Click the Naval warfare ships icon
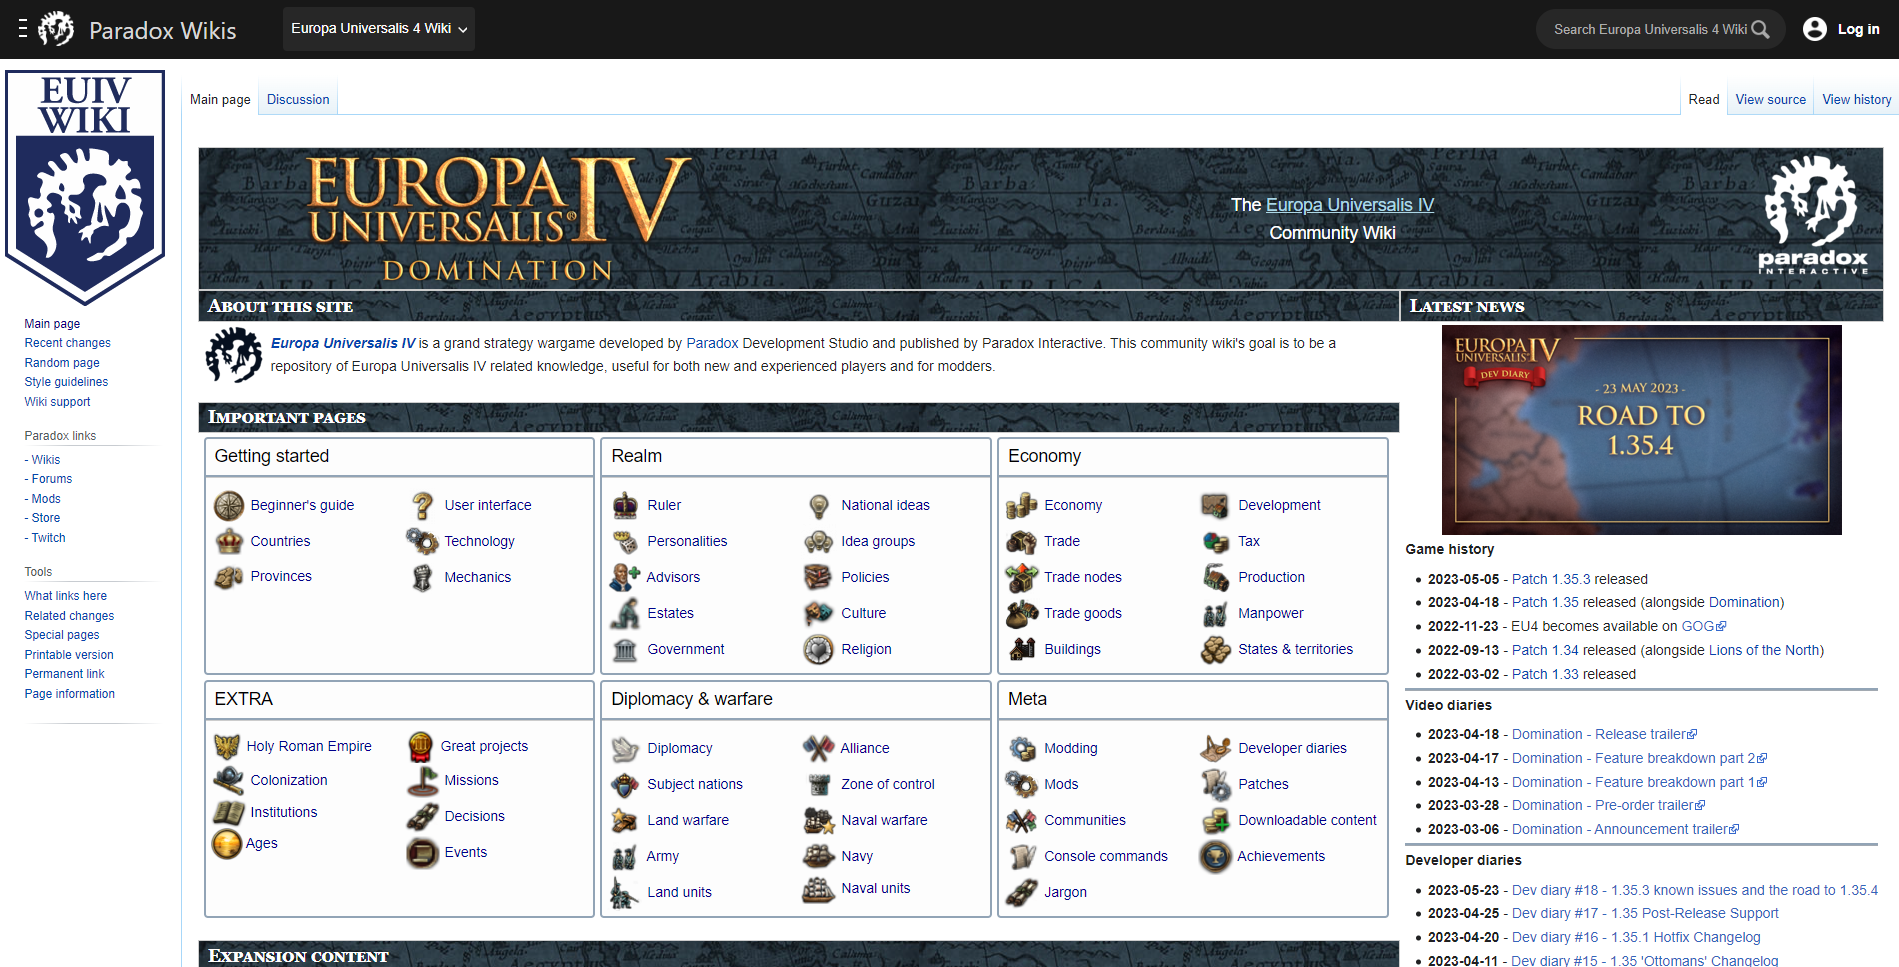This screenshot has width=1899, height=967. [819, 820]
